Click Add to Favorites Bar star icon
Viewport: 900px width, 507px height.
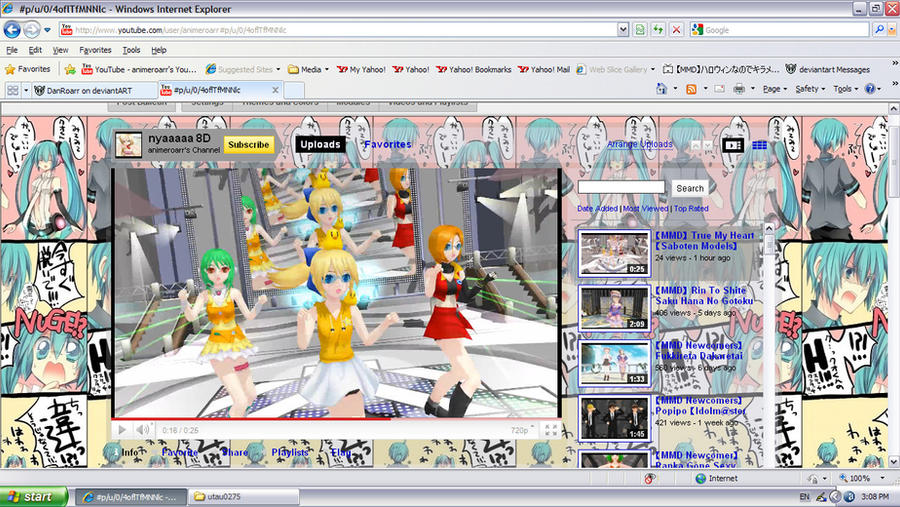pyautogui.click(x=70, y=69)
